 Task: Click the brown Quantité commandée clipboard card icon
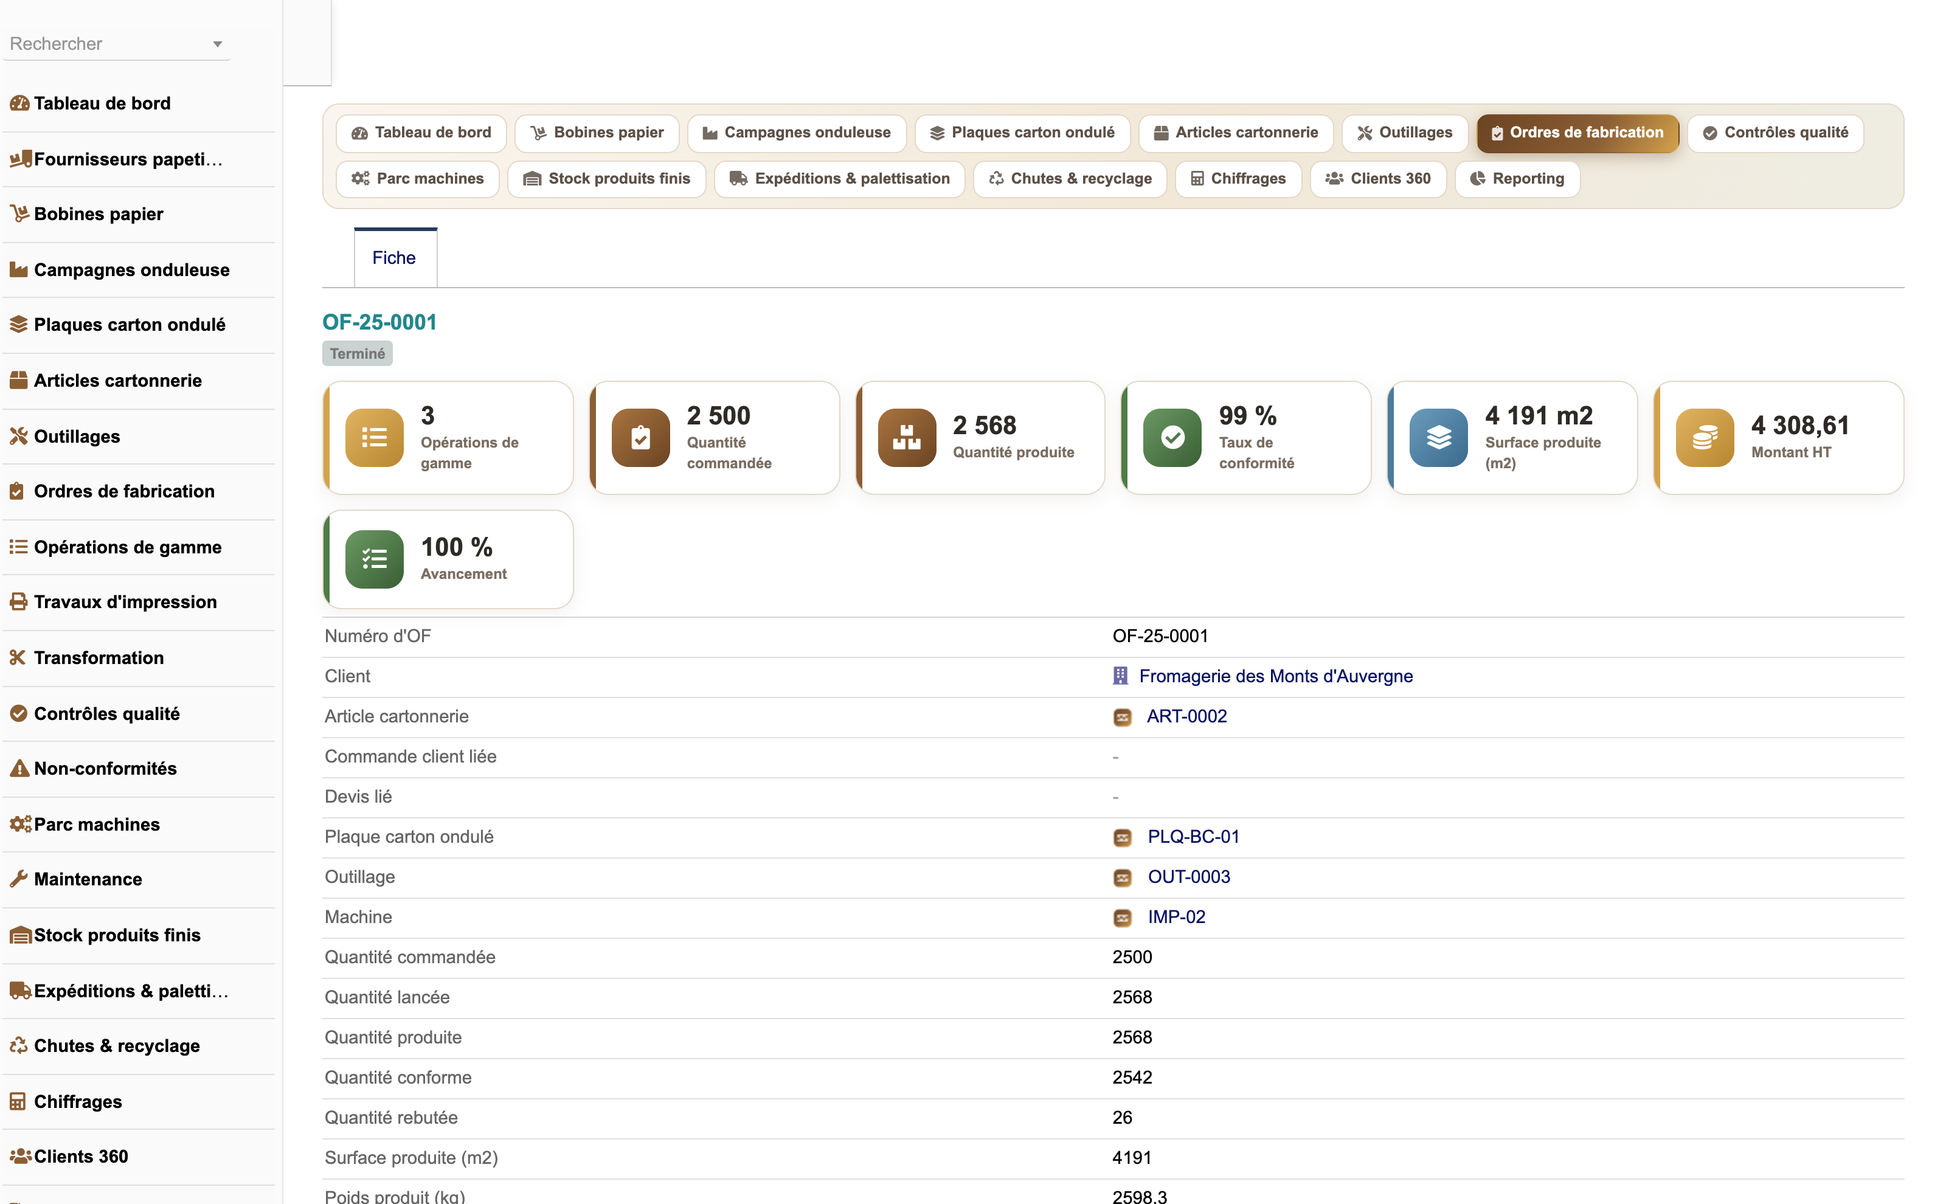[641, 437]
